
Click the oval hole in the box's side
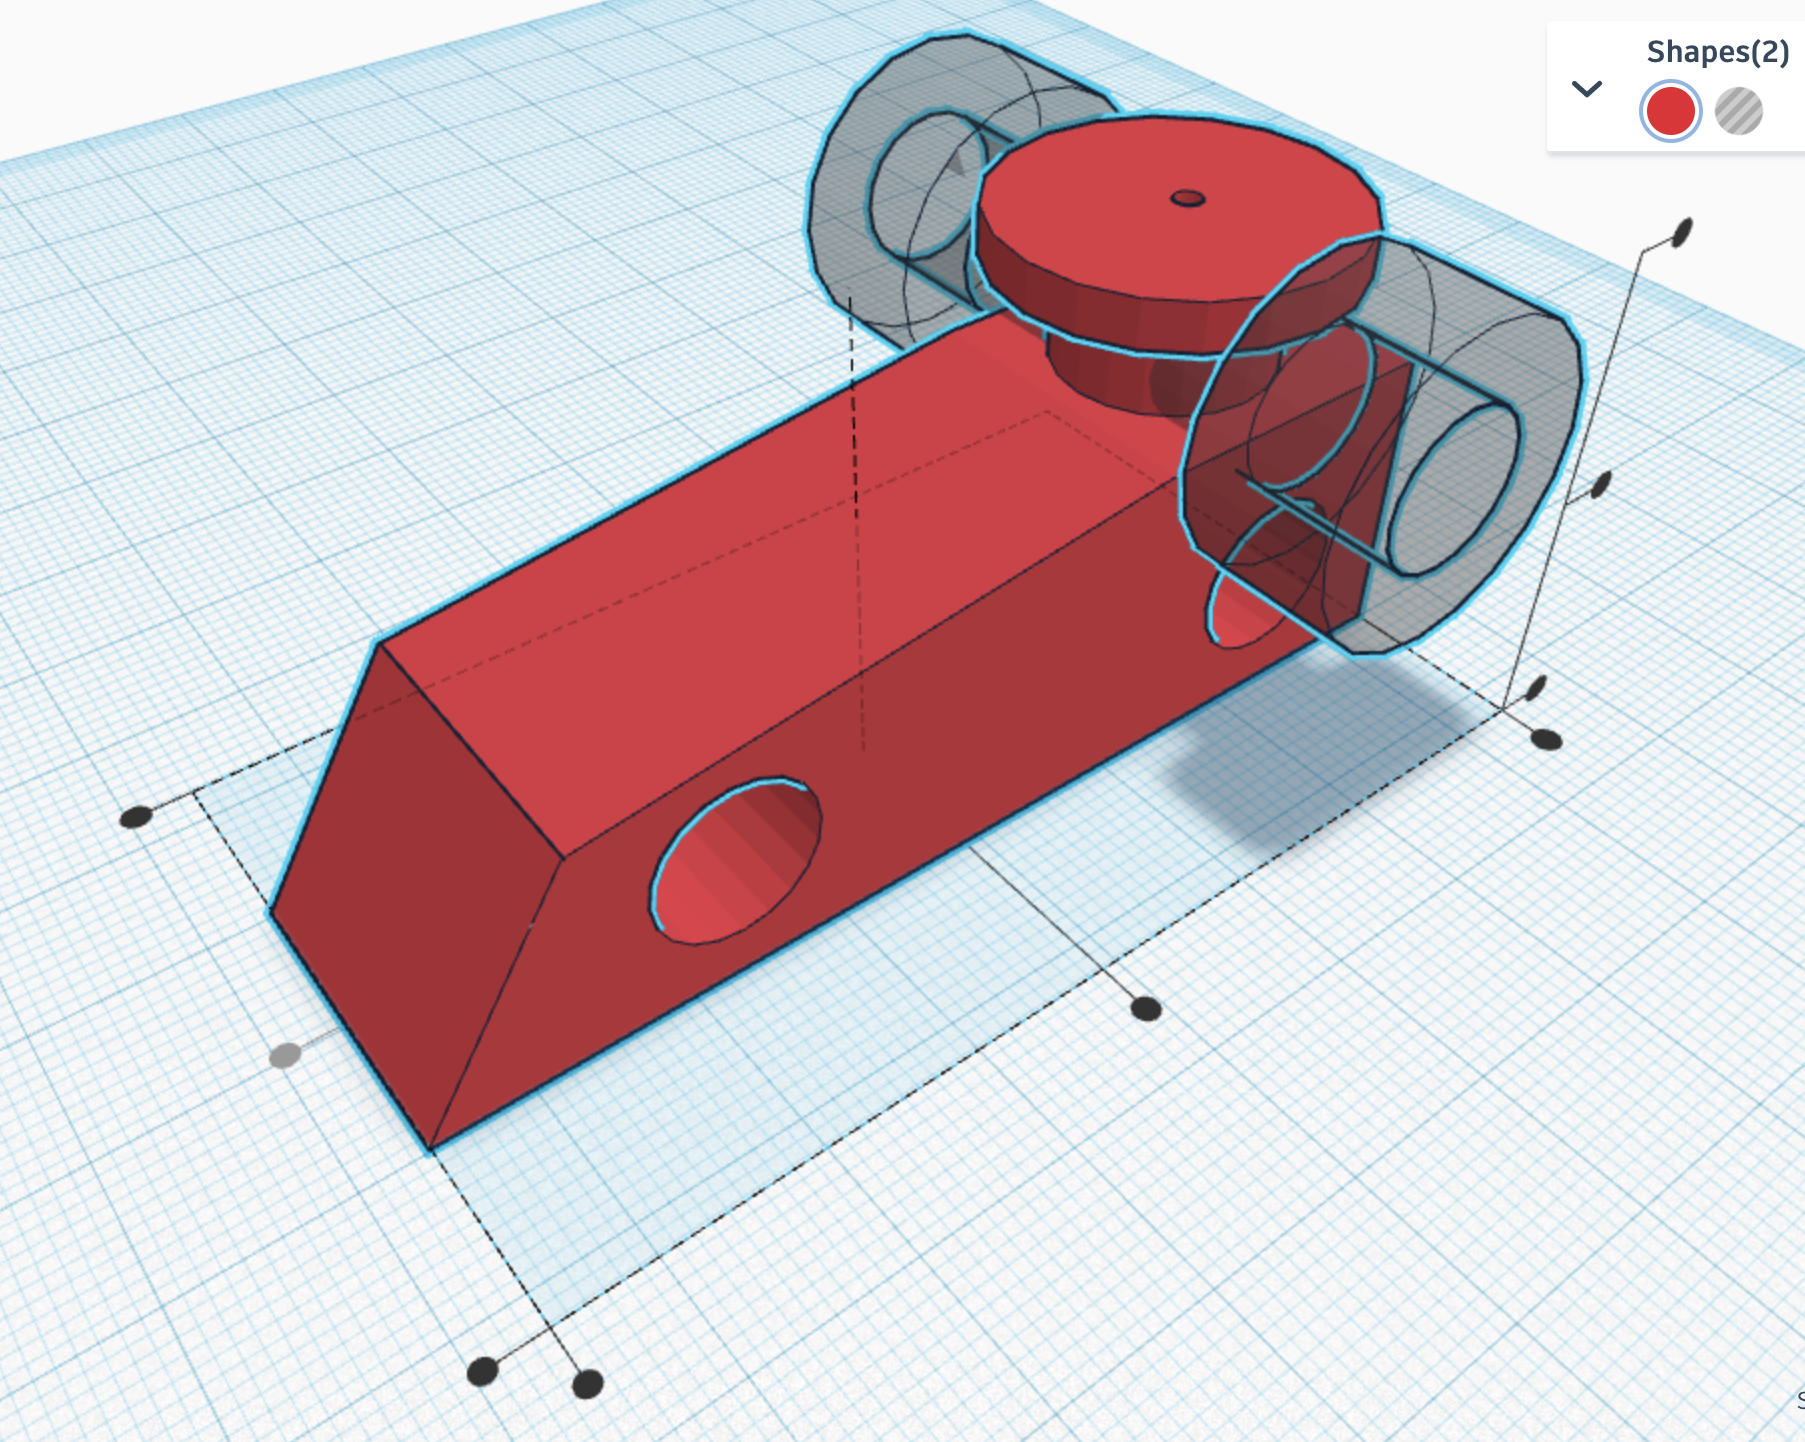tap(736, 861)
